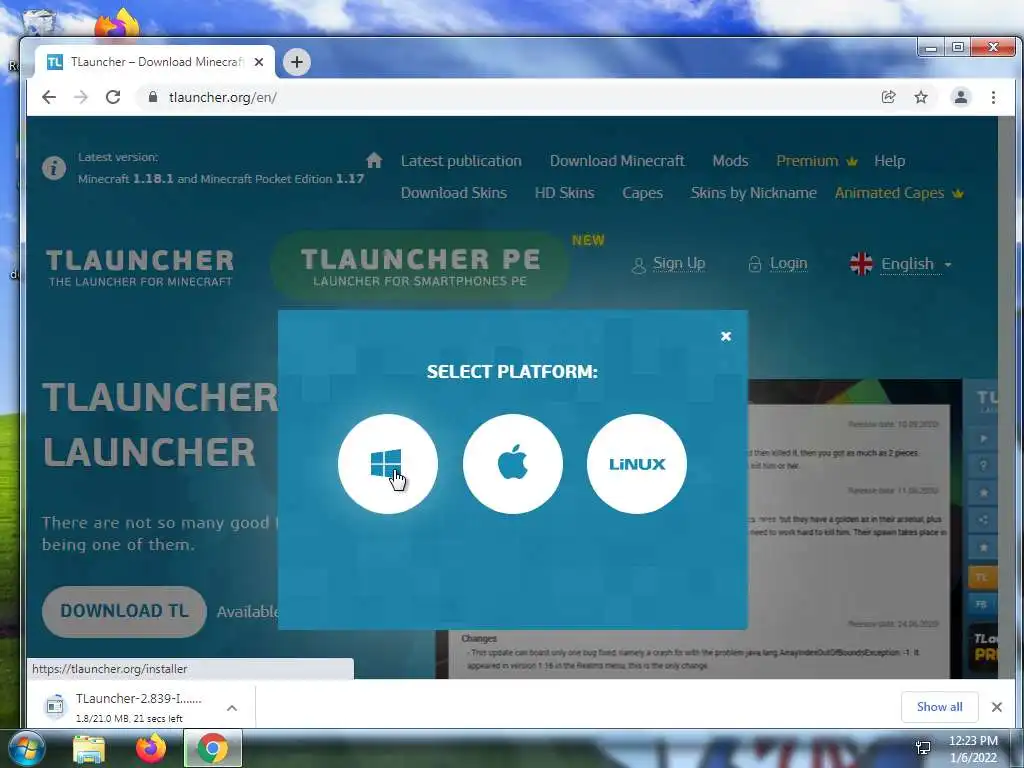1024x768 pixels.
Task: Open TLauncher PE smartphone launcher banner
Action: click(x=420, y=266)
